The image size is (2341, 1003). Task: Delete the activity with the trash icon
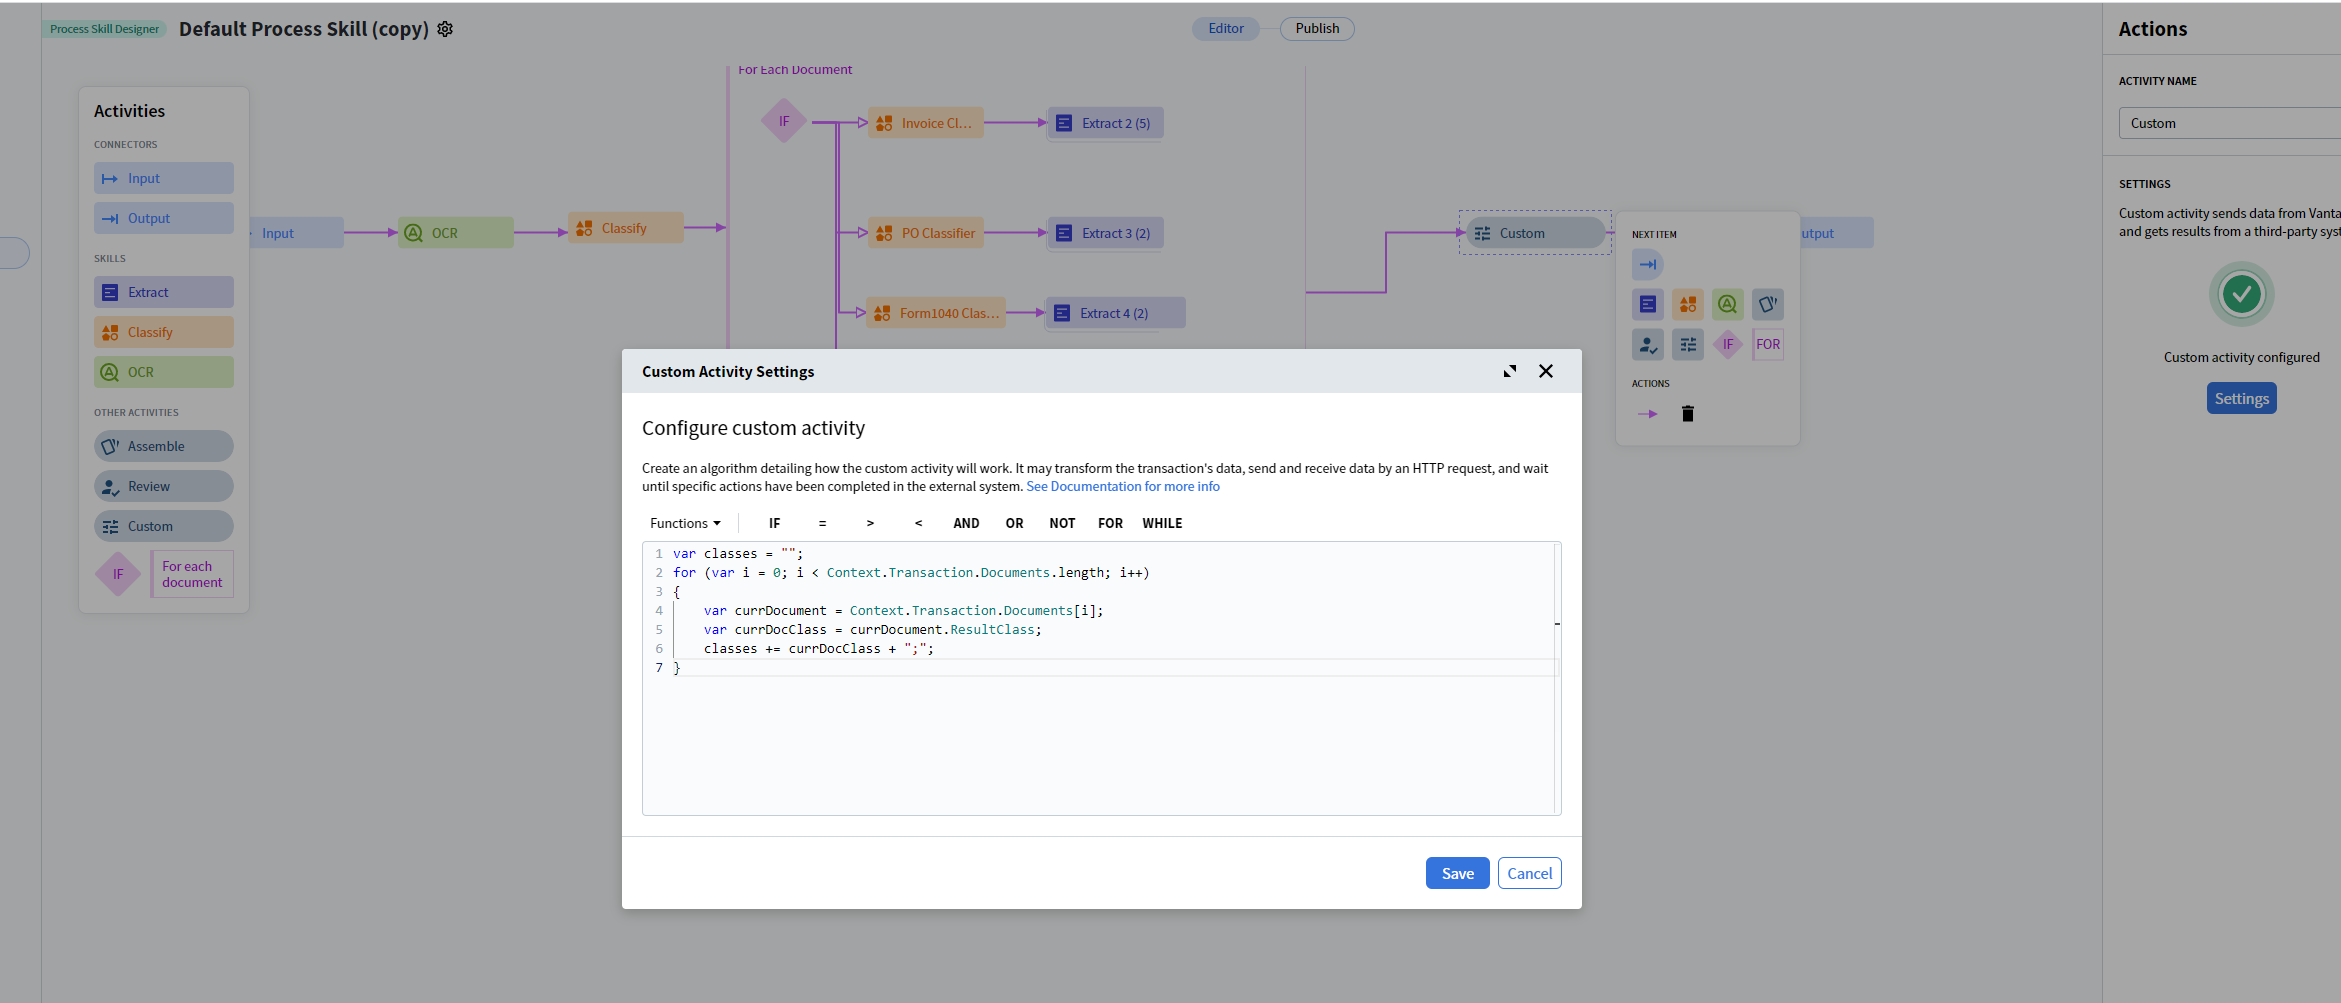pos(1688,414)
